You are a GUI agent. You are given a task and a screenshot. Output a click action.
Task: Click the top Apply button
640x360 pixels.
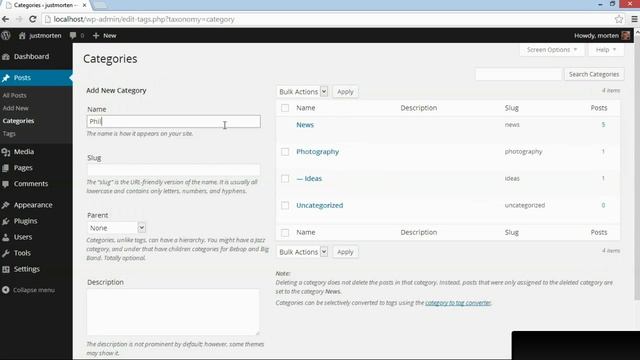(345, 92)
